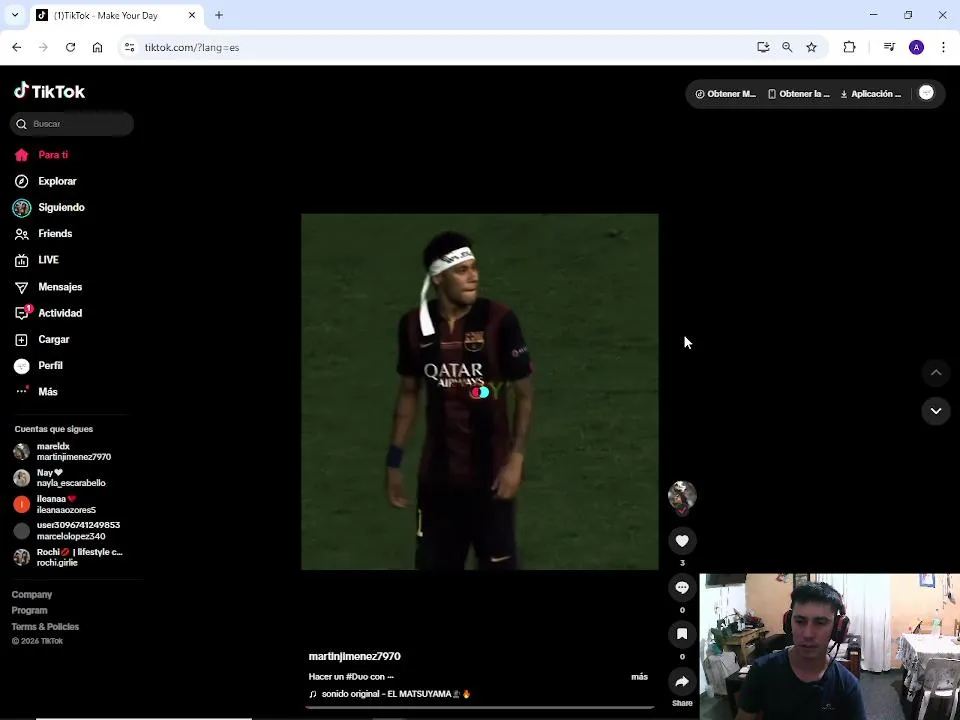Screen dimensions: 960x720
Task: Open a new browser tab
Action: click(219, 15)
